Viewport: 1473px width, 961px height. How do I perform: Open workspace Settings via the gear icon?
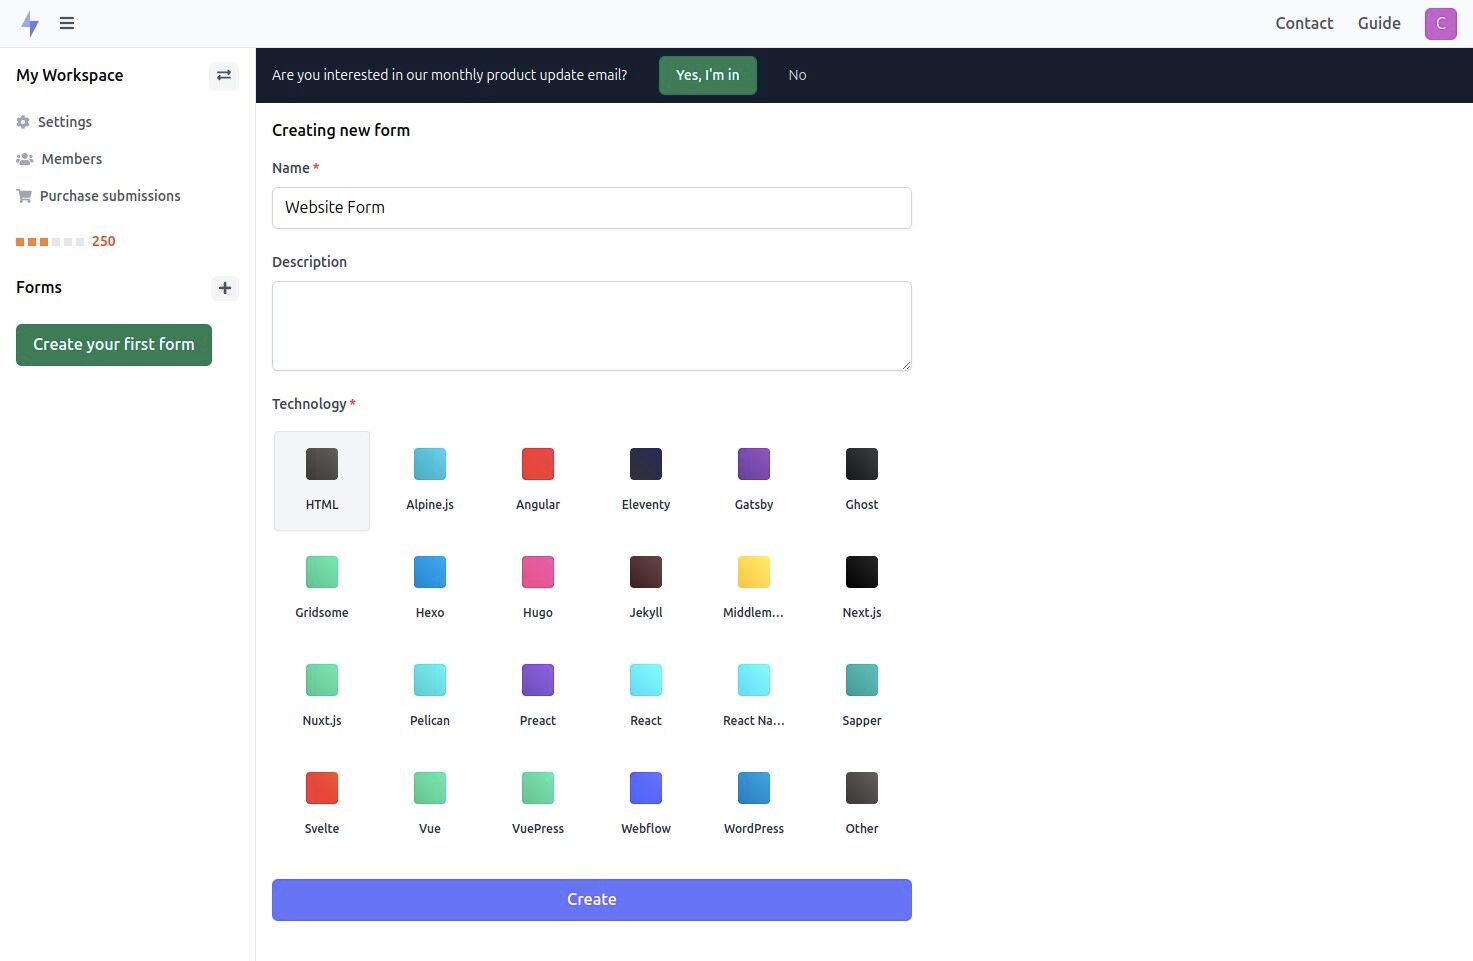click(x=22, y=121)
